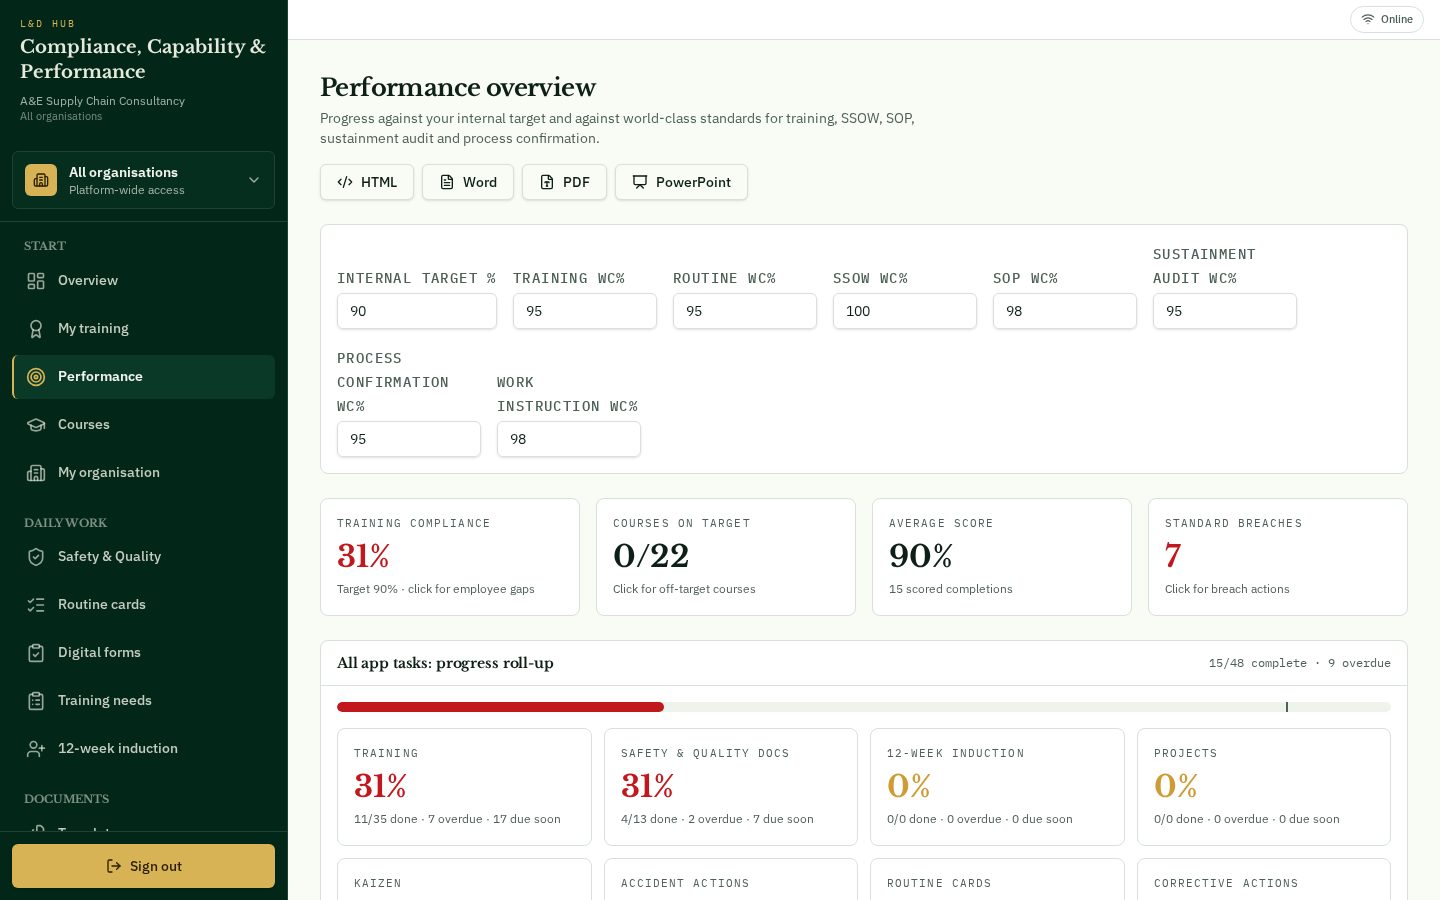The image size is (1440, 900).
Task: Open the Corrective actions card
Action: point(1264,879)
